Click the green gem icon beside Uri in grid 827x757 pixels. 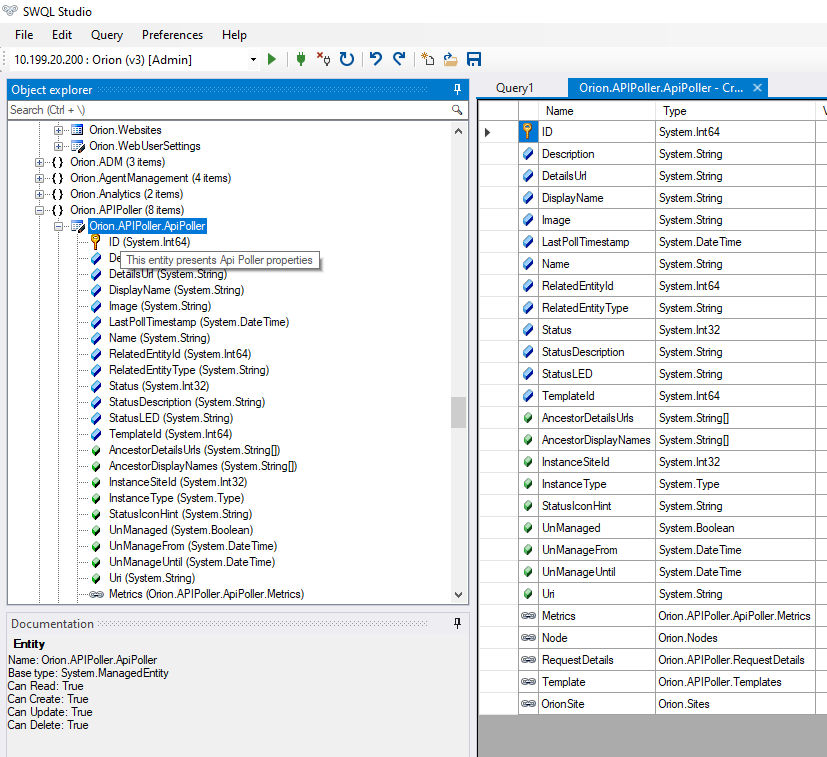tap(527, 594)
